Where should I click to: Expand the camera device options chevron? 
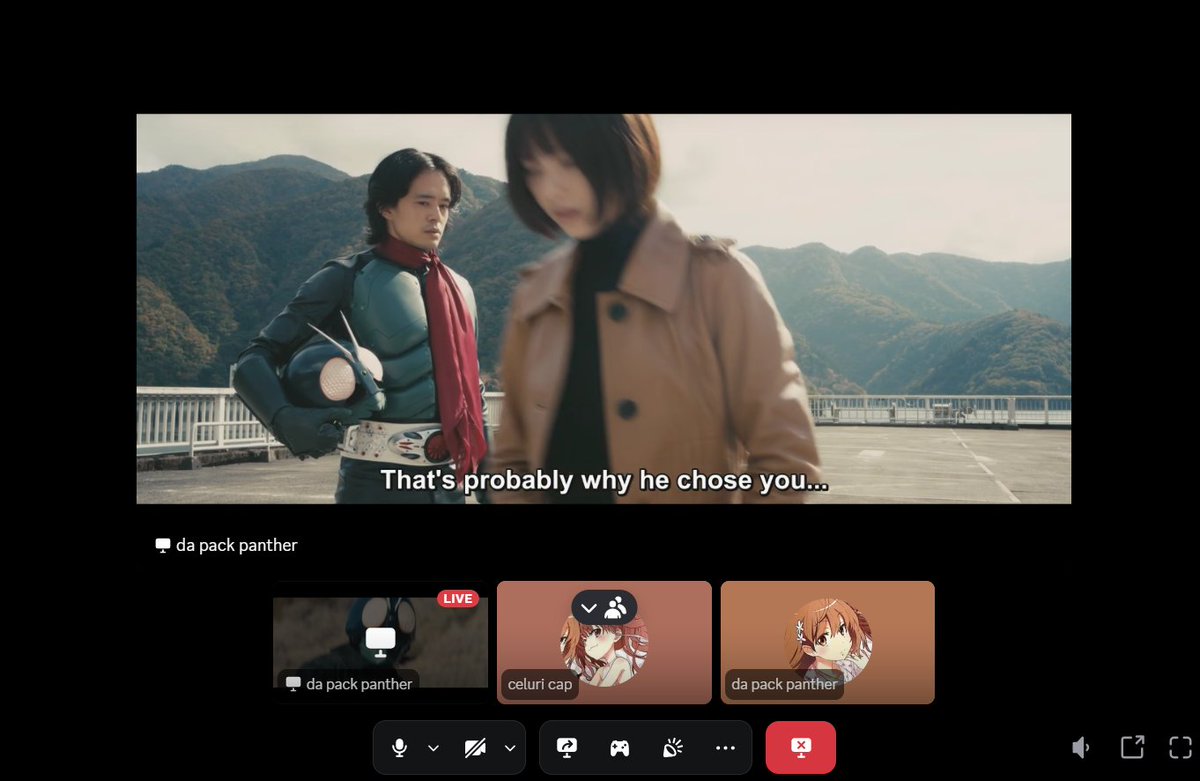point(509,747)
